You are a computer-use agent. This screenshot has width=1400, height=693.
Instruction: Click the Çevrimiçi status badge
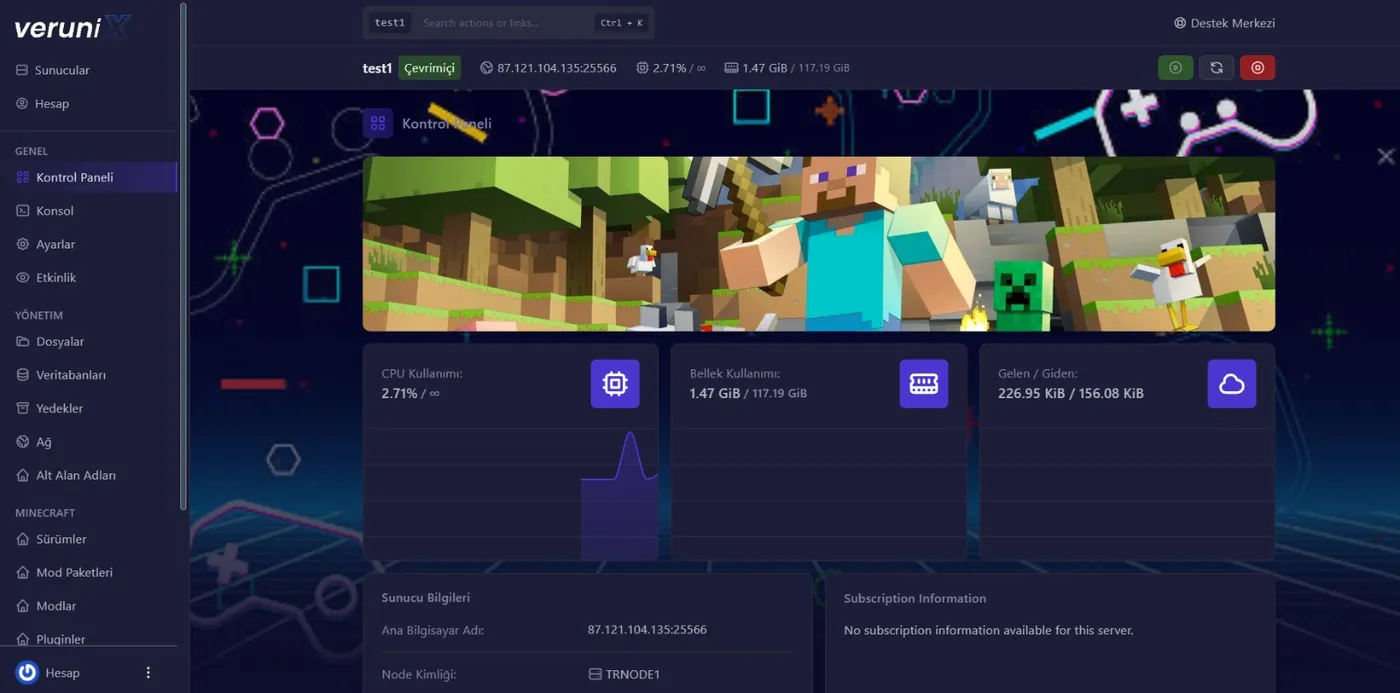[x=430, y=68]
